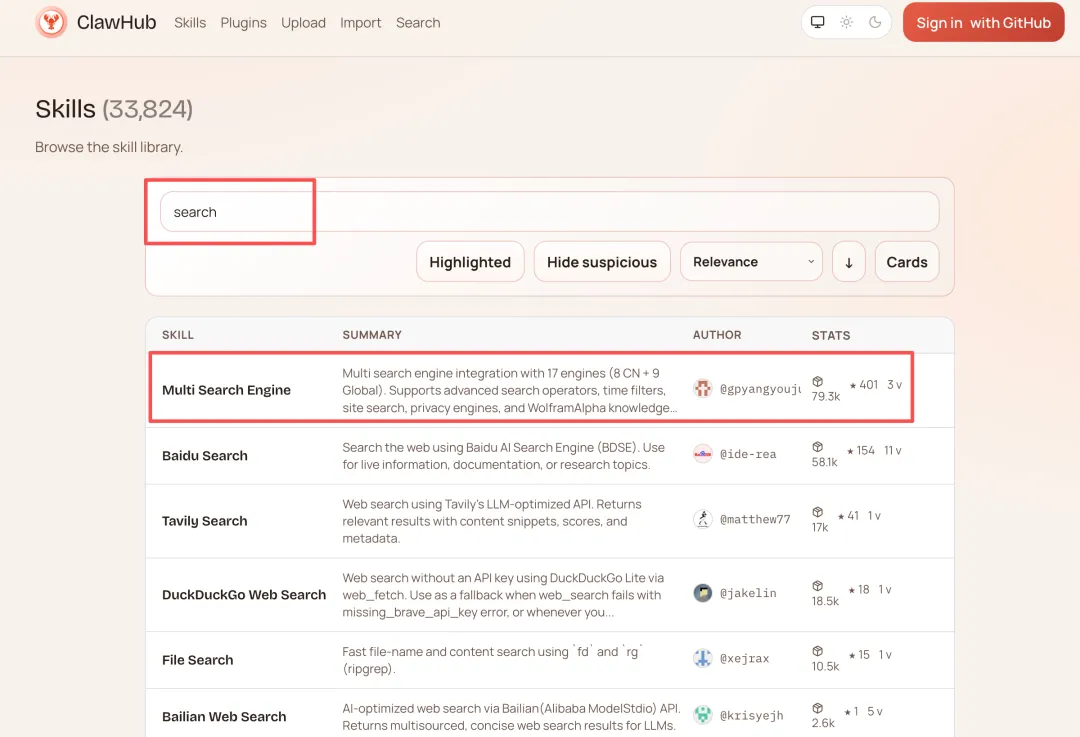Click Sign in with GitHub button
This screenshot has height=737, width=1080.
pyautogui.click(x=983, y=23)
